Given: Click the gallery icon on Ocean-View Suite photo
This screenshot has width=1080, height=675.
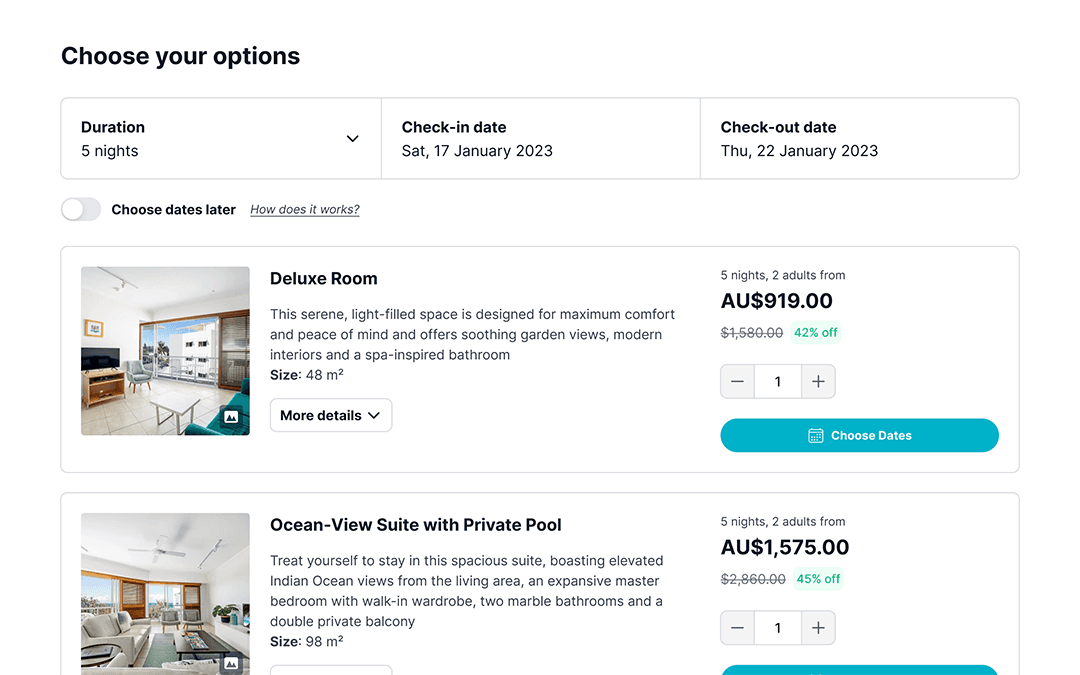Looking at the screenshot, I should point(231,663).
